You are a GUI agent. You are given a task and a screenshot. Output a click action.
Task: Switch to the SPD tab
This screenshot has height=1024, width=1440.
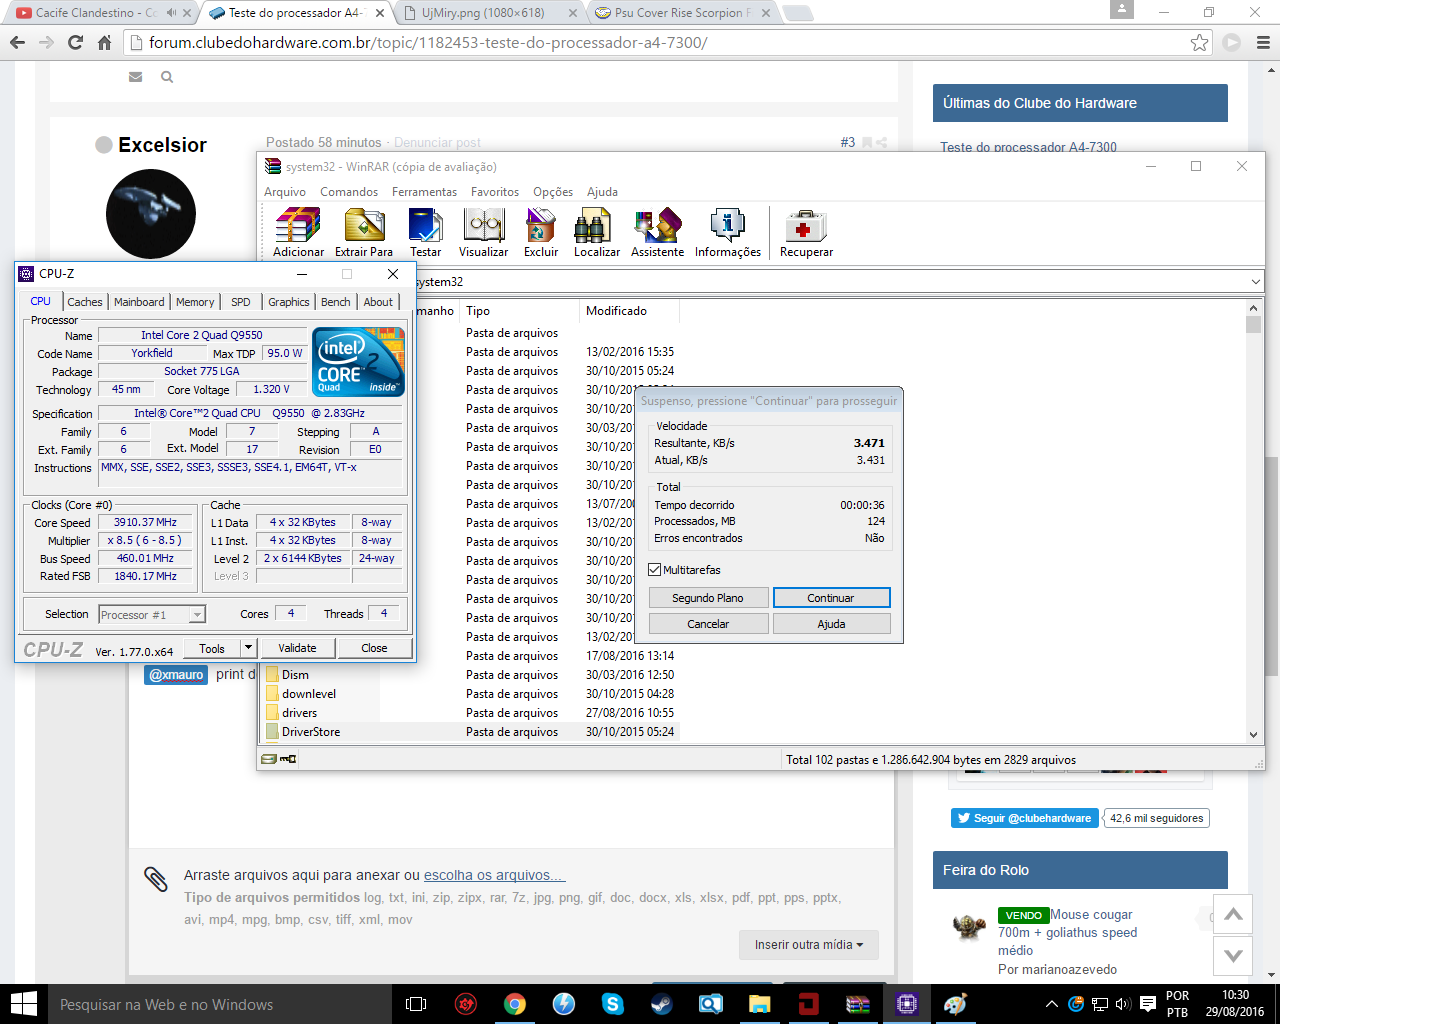click(241, 302)
